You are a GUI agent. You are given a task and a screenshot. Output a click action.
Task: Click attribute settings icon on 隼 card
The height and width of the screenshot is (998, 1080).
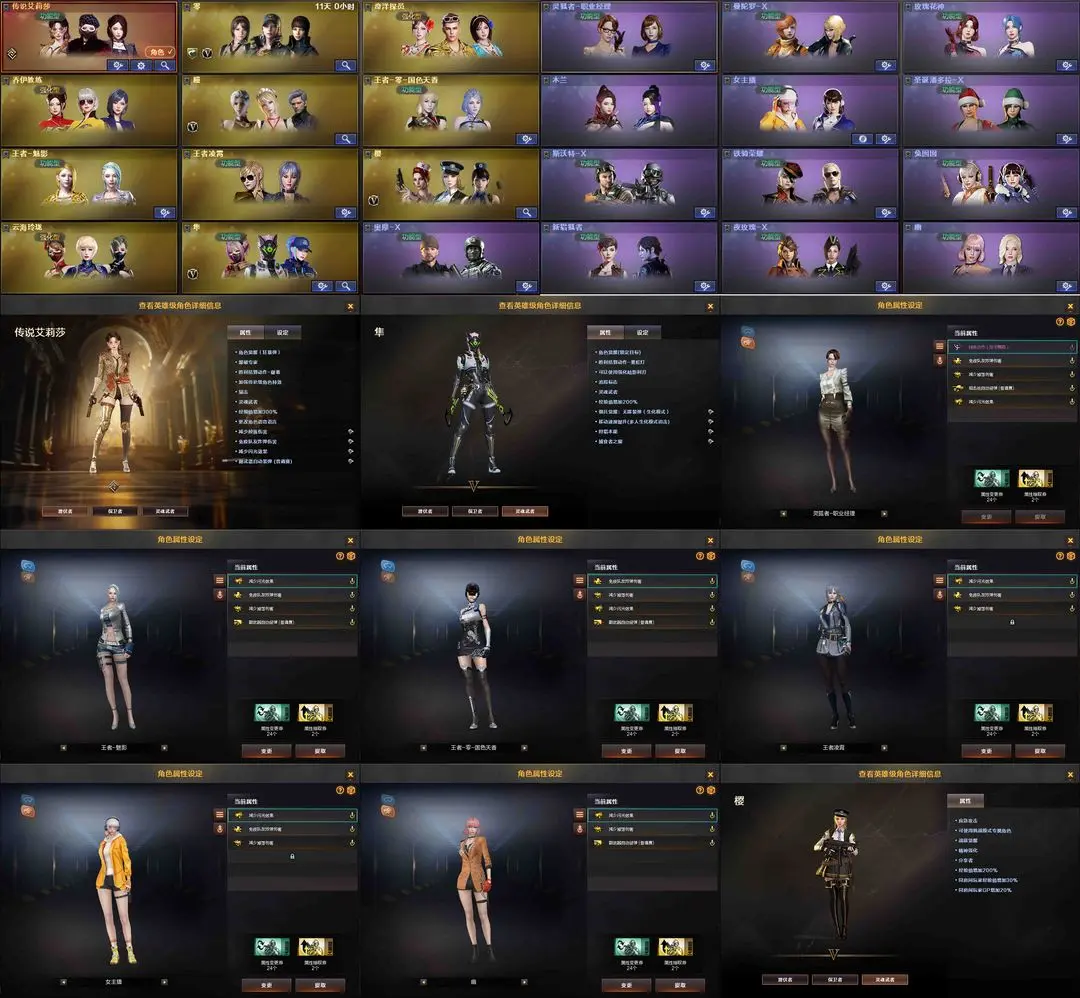[x=322, y=287]
